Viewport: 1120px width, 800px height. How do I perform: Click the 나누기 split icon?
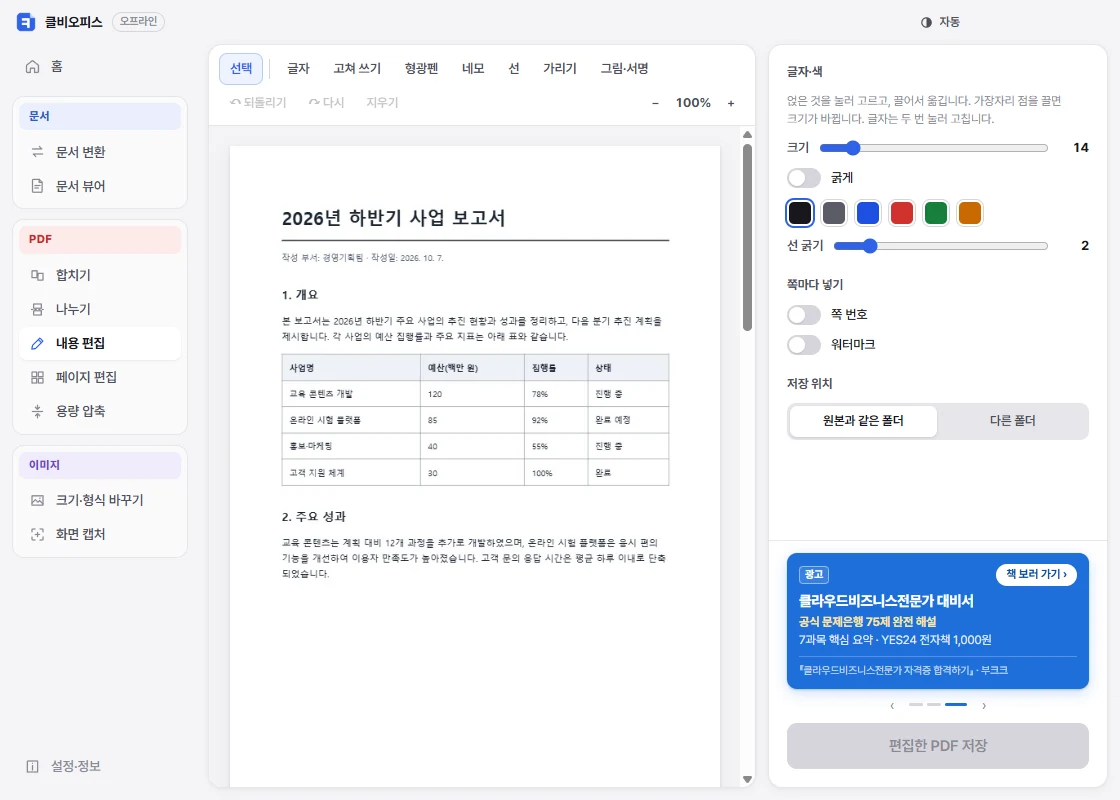click(x=37, y=309)
